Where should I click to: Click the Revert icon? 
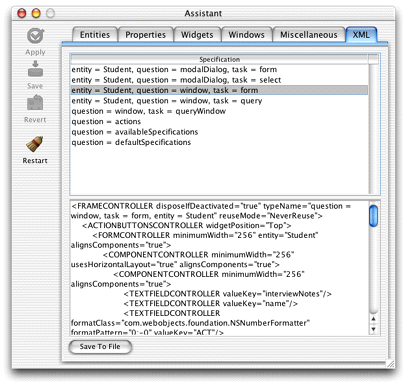click(x=35, y=103)
